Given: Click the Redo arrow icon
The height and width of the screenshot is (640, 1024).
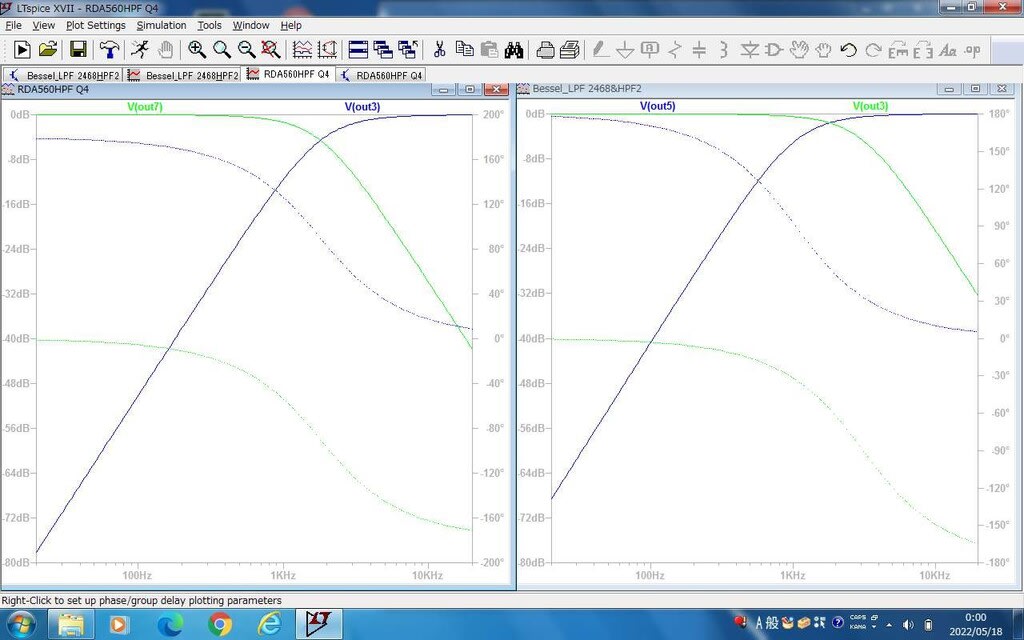Looking at the screenshot, I should [x=873, y=50].
